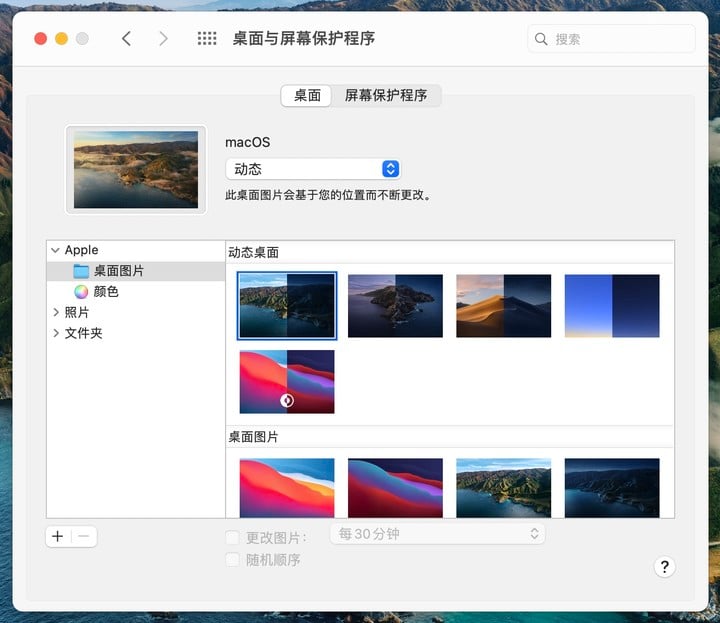
Task: Click the minus button to remove folder
Action: 84,536
